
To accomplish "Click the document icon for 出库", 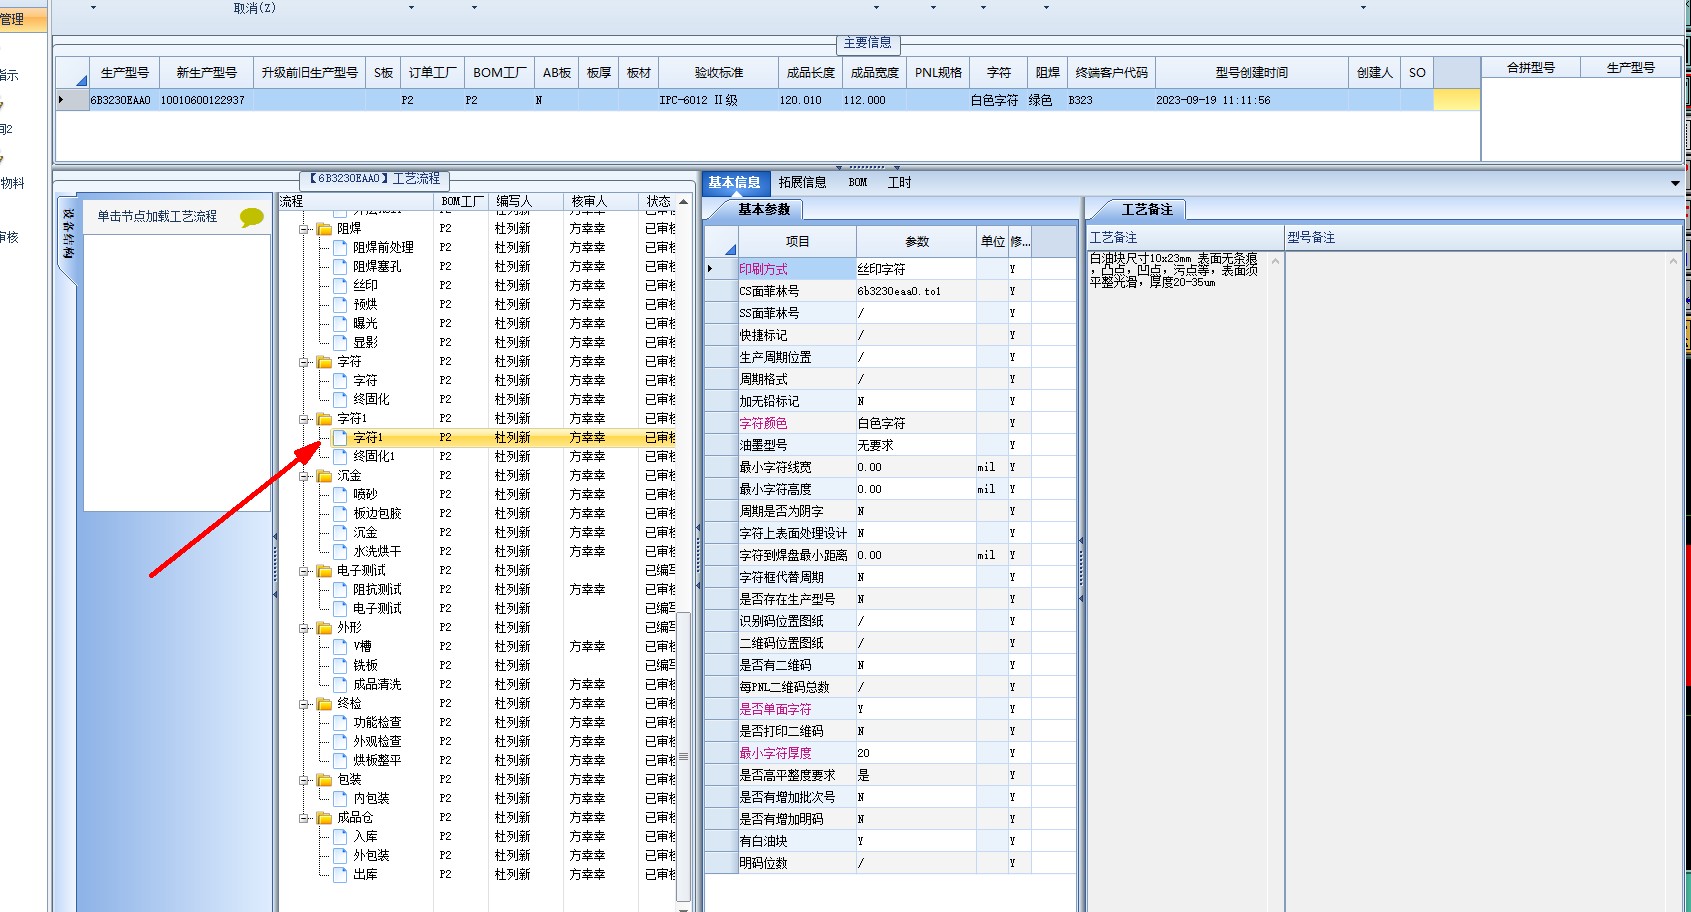I will click(x=340, y=874).
